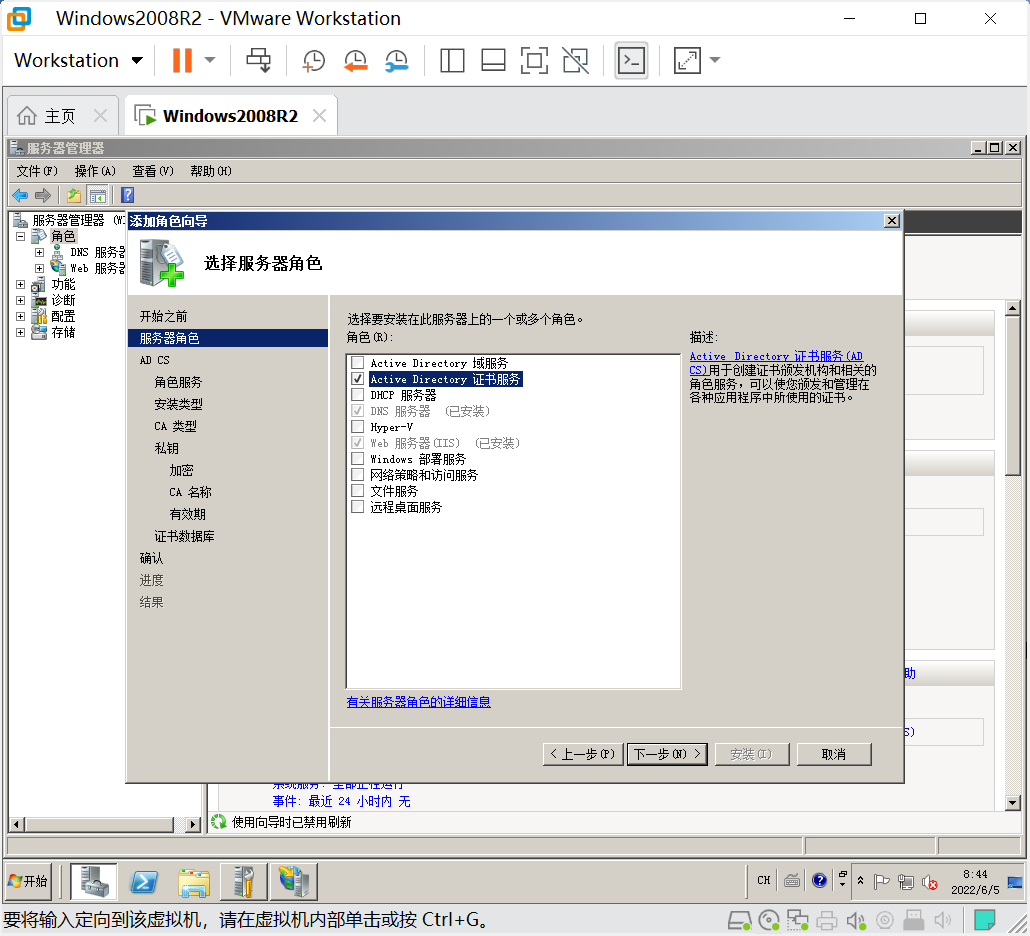
Task: Send Ctrl+Alt+Del to the VM
Action: [x=258, y=60]
